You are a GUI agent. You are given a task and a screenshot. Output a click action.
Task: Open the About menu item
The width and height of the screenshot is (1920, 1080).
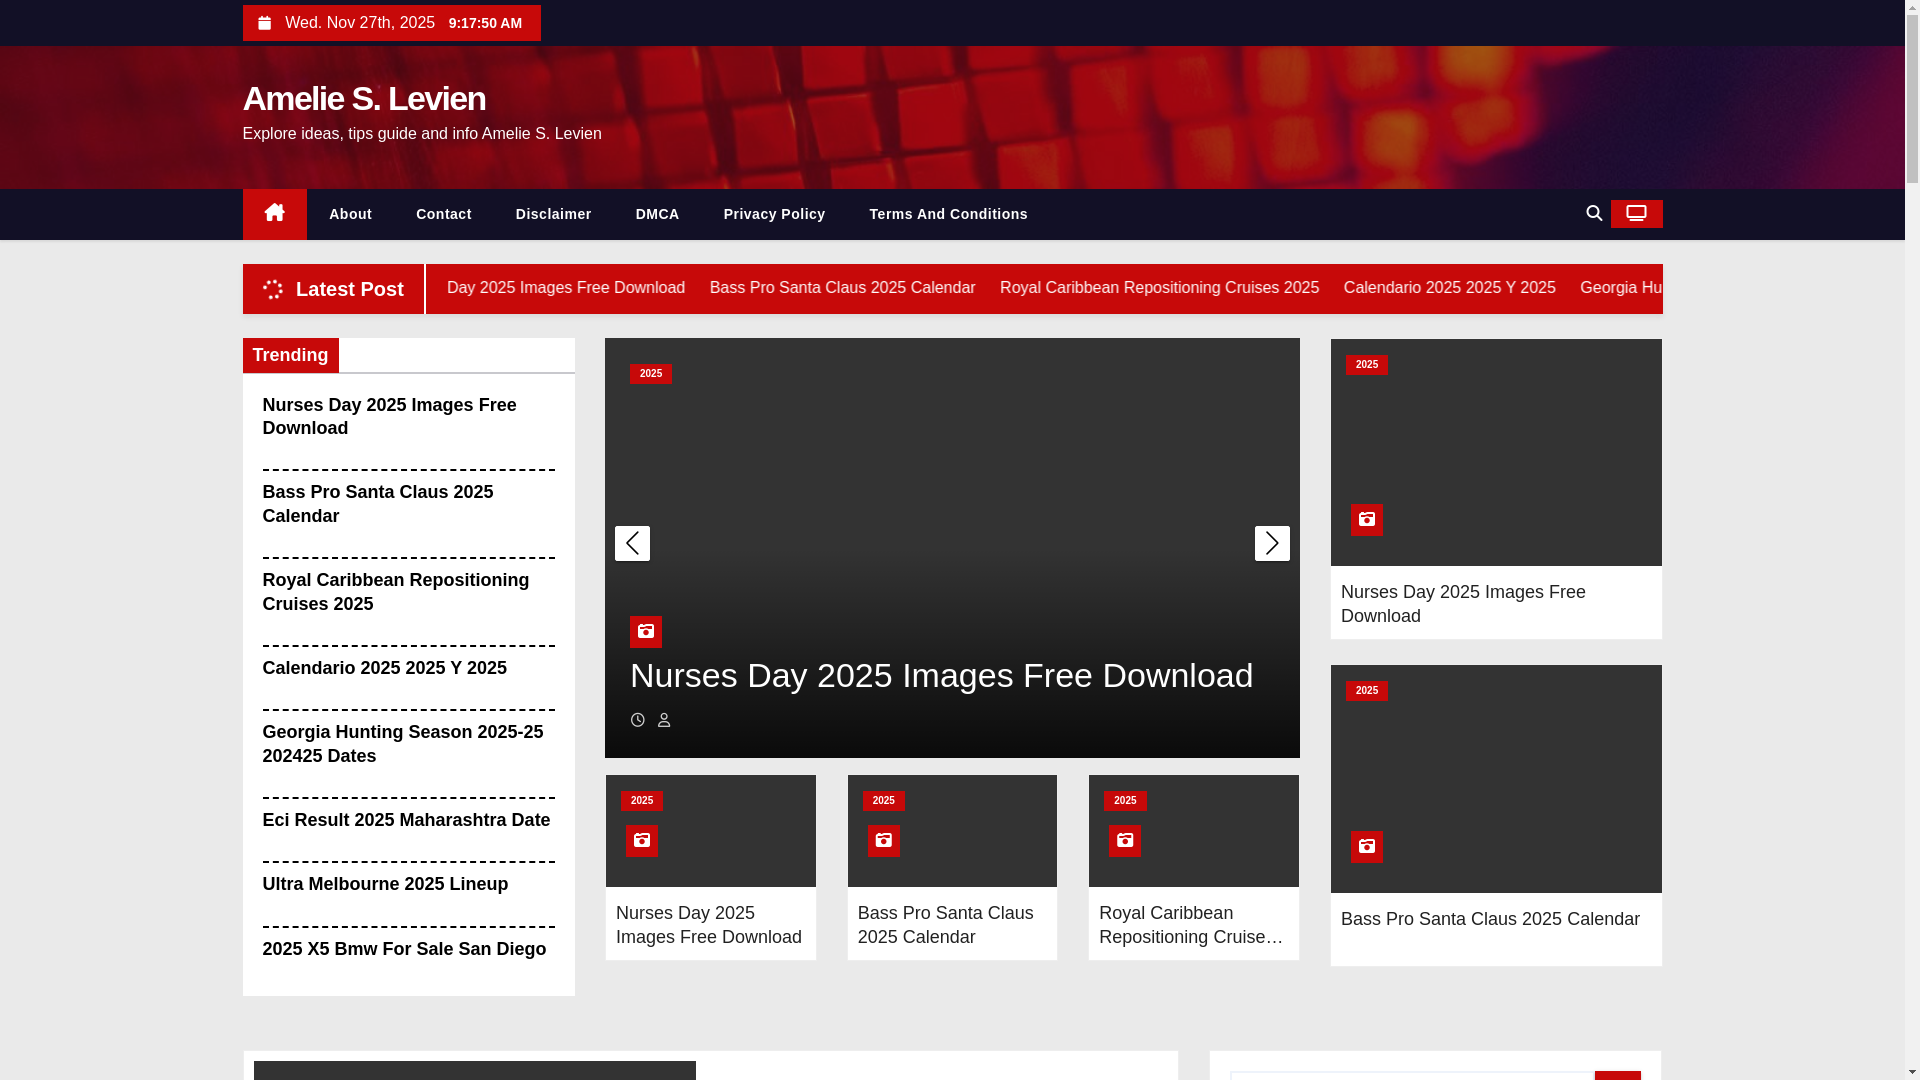pos(350,214)
